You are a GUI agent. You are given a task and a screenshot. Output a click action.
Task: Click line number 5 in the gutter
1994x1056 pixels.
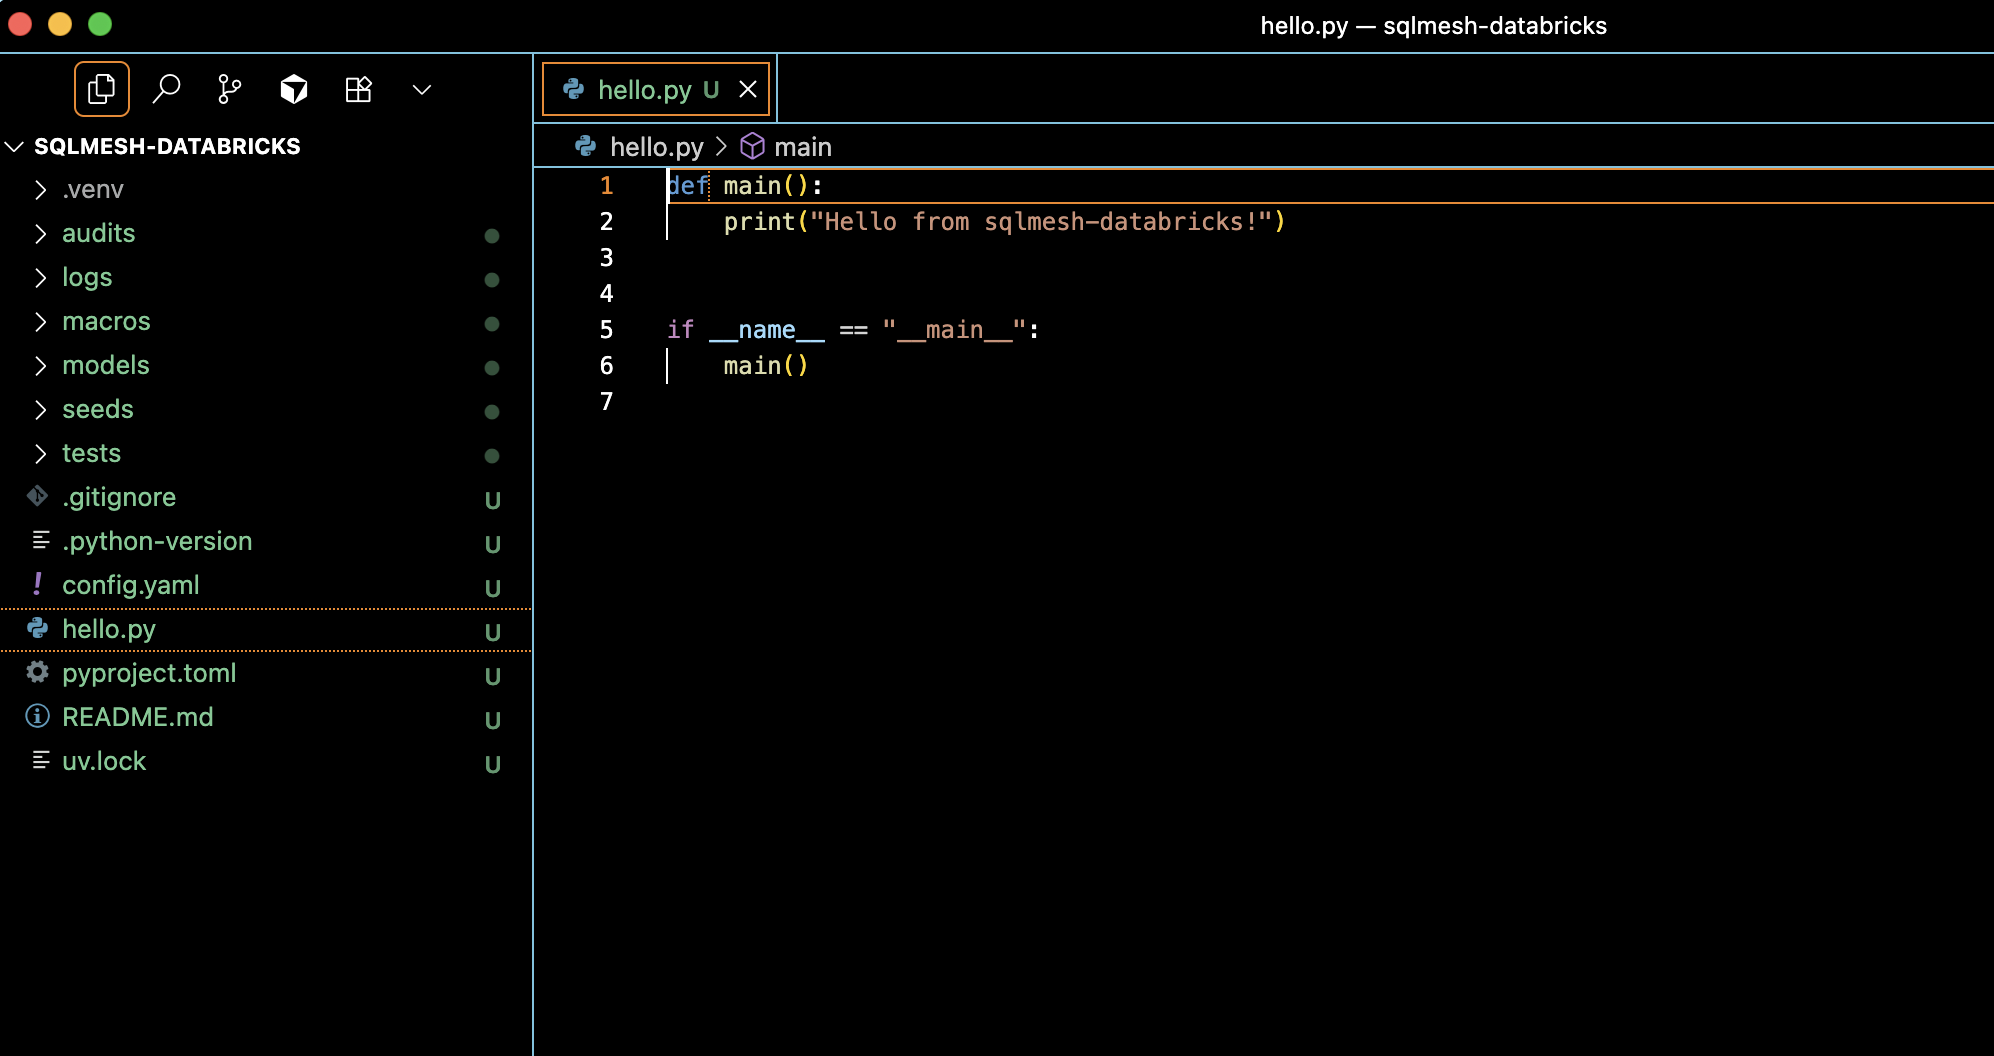[x=606, y=330]
